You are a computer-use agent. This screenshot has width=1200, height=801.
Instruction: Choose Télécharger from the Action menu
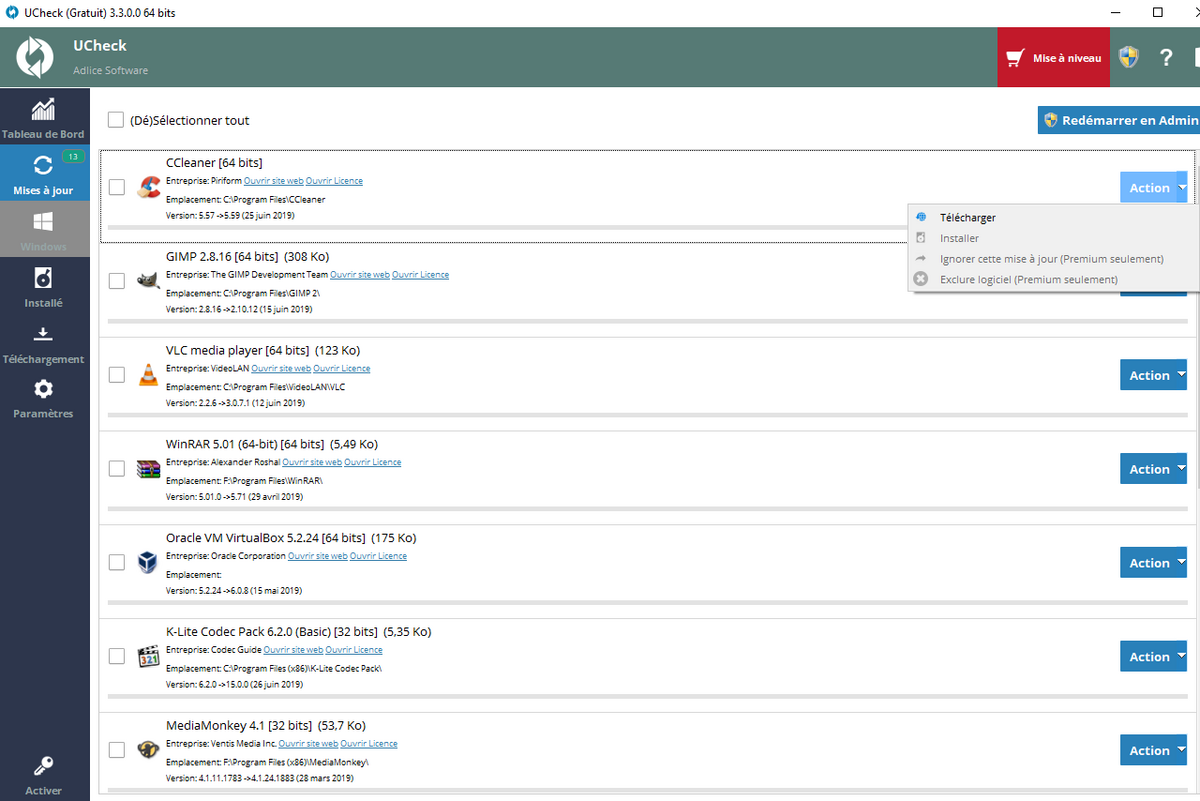click(x=1054, y=218)
